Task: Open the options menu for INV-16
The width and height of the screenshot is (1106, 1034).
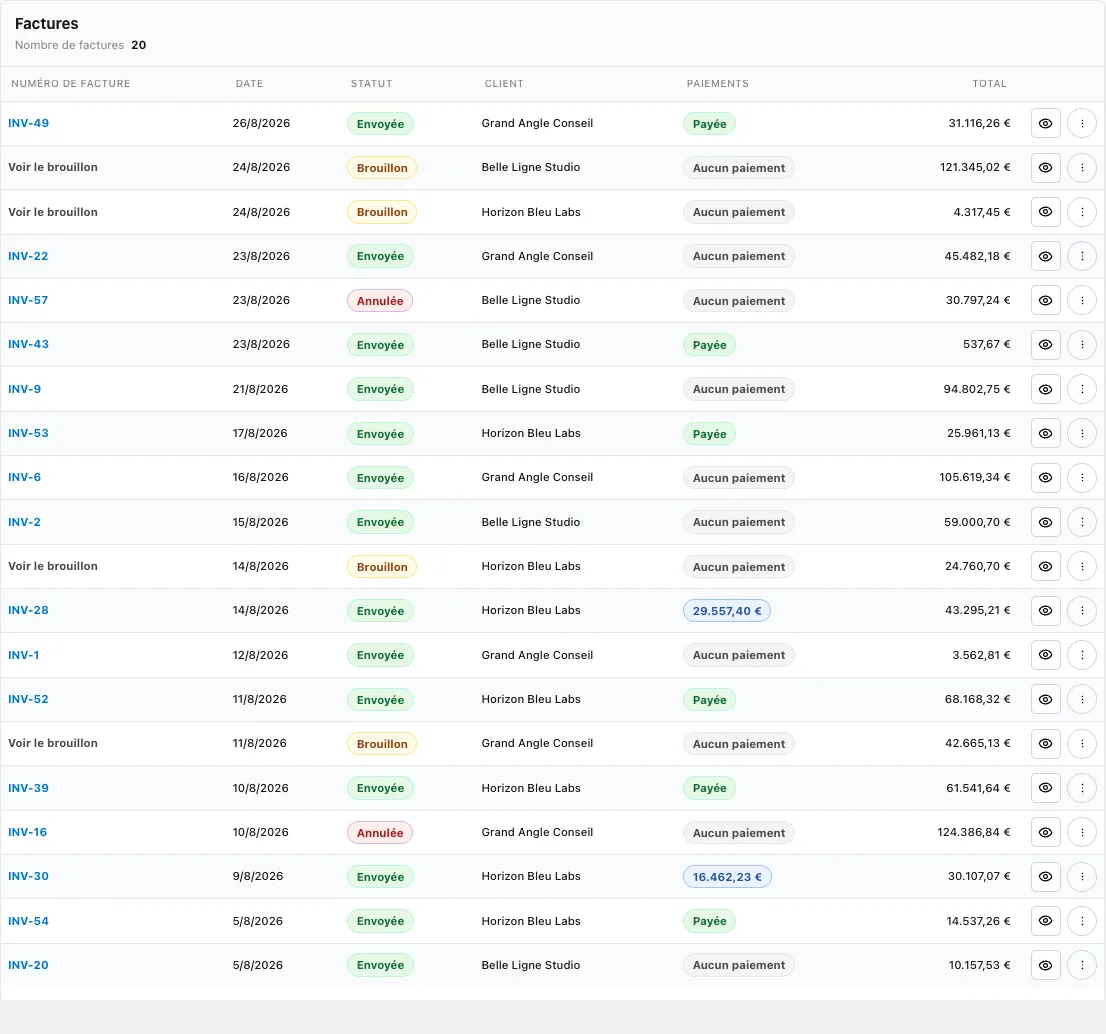Action: point(1082,832)
